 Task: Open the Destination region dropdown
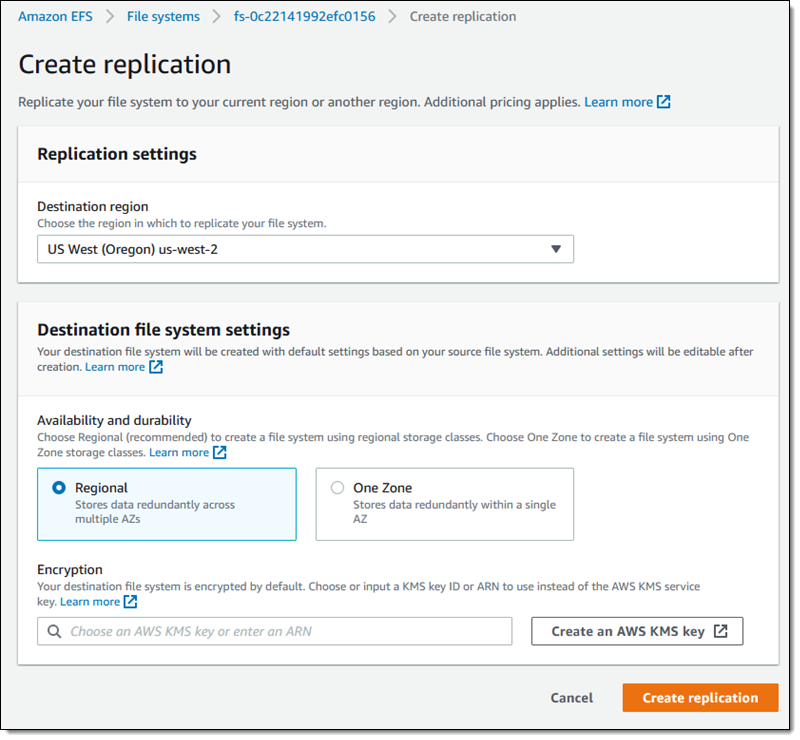click(305, 249)
